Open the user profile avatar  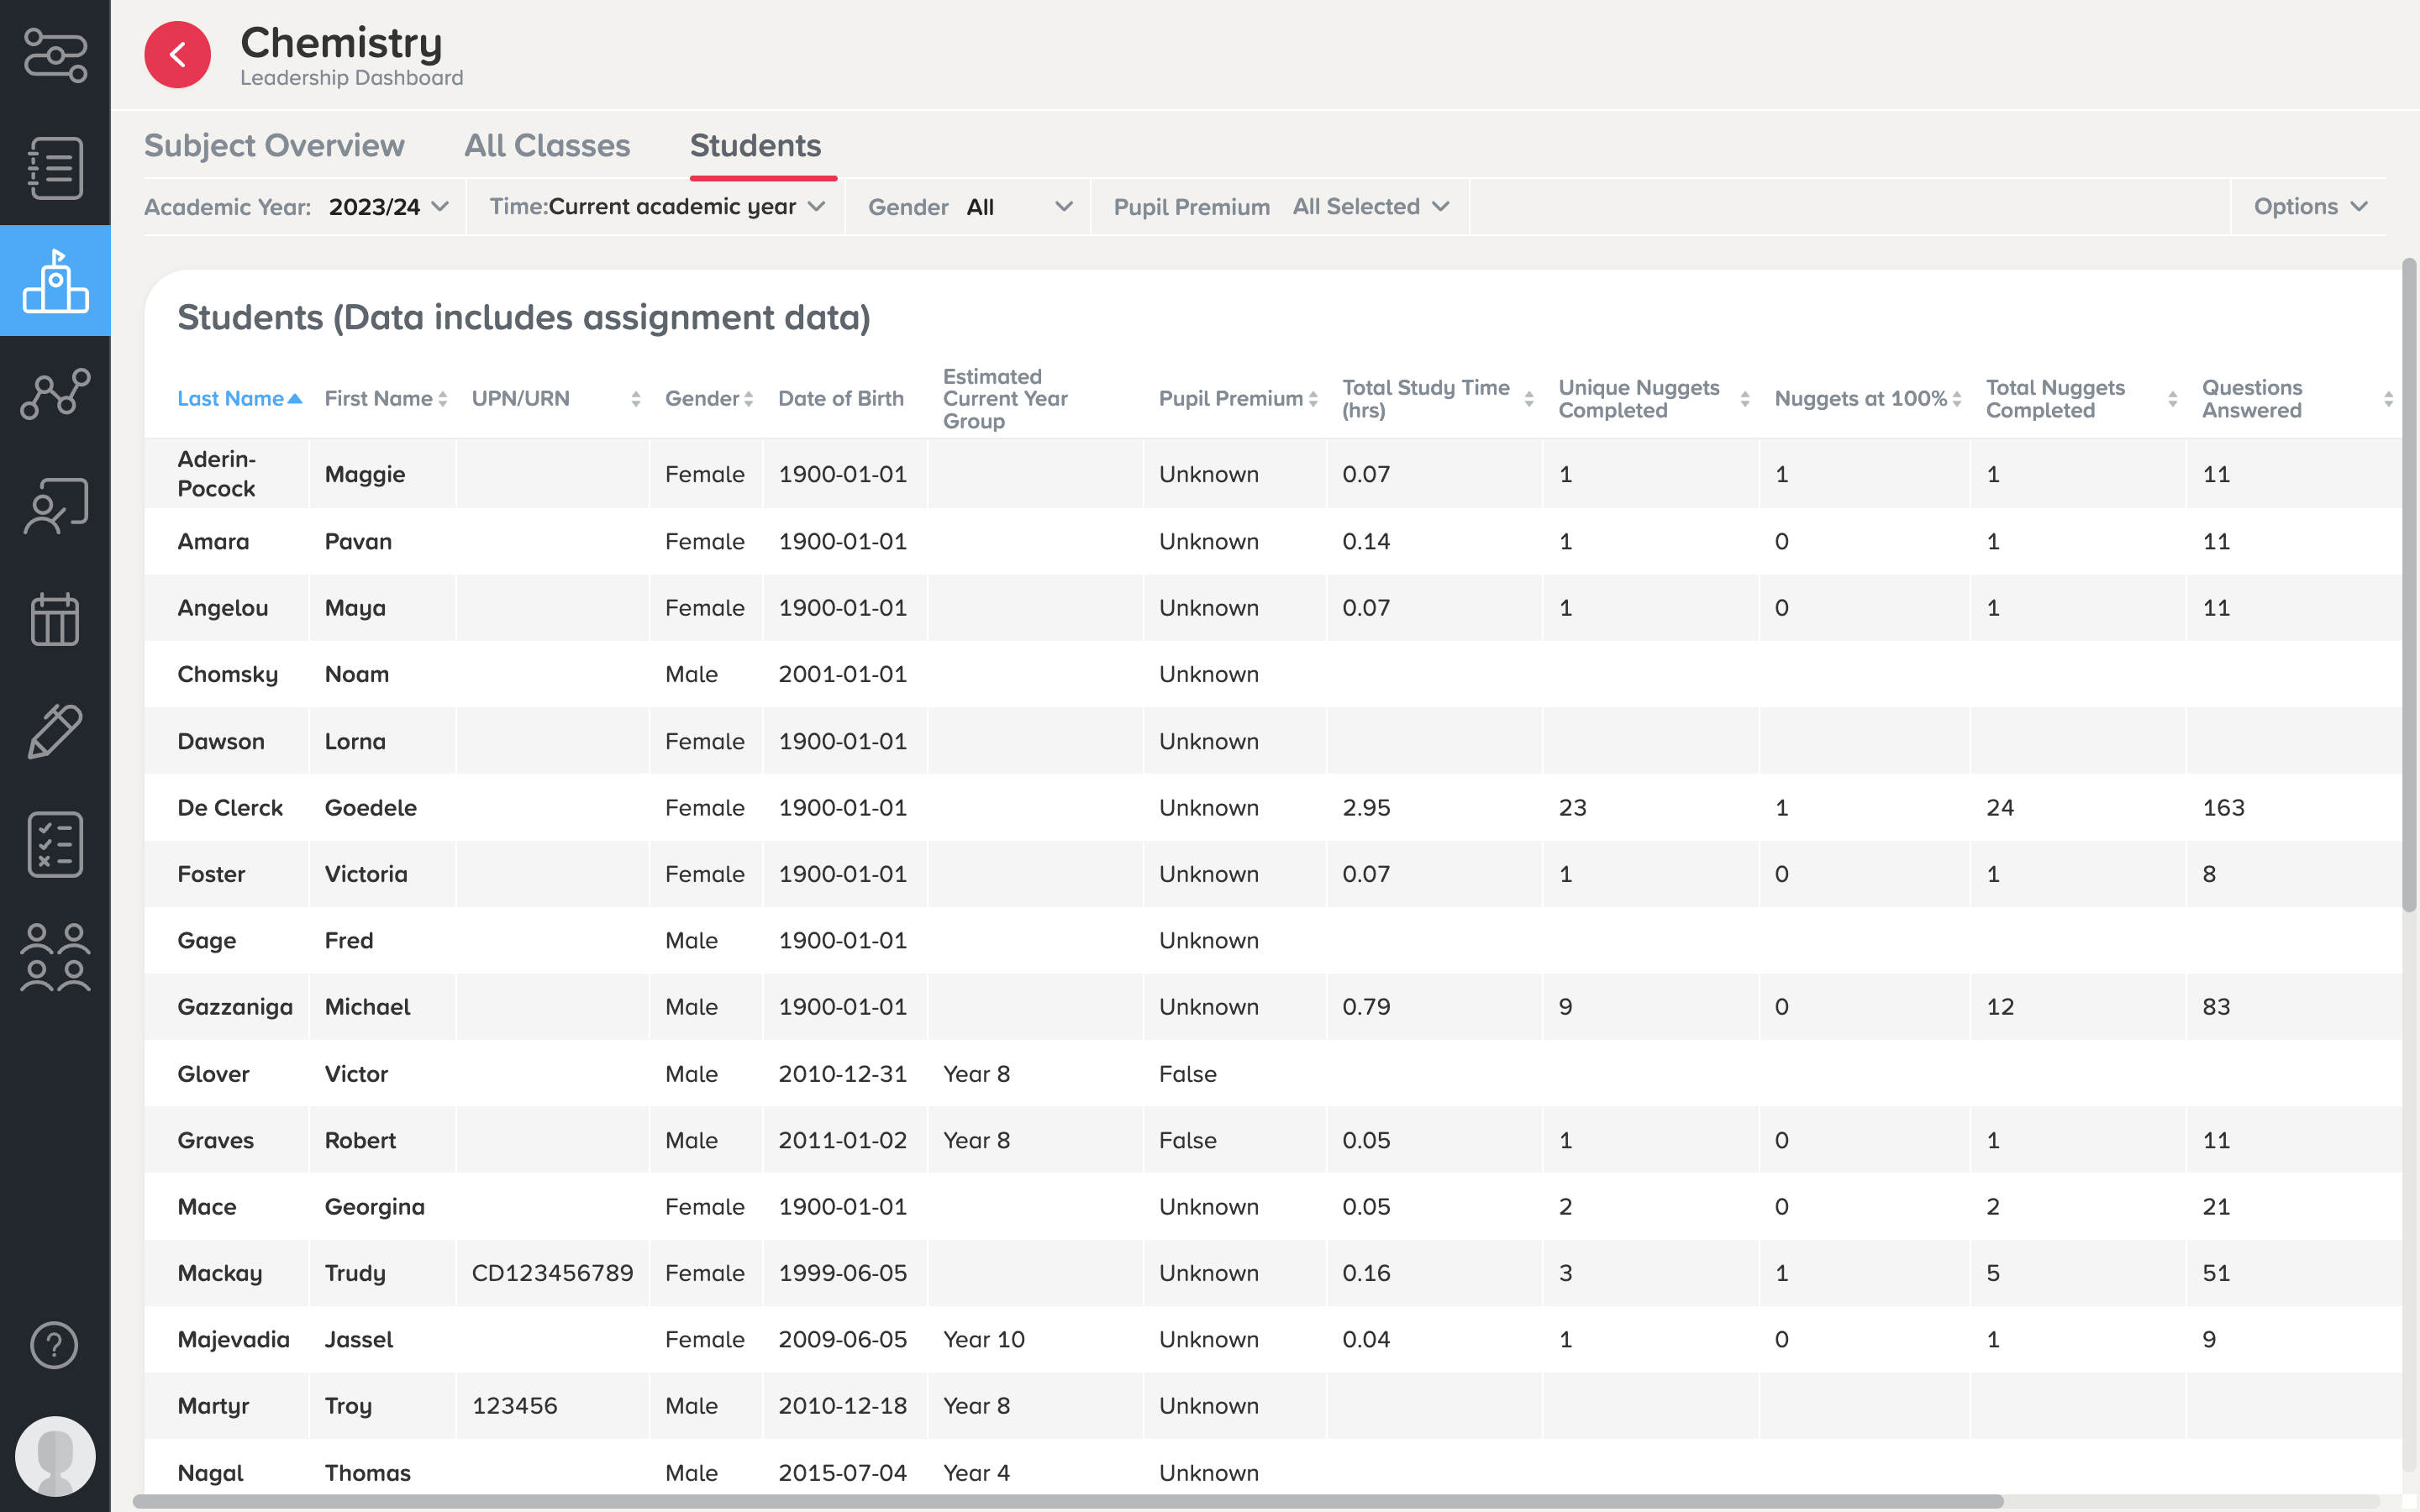pos(55,1456)
